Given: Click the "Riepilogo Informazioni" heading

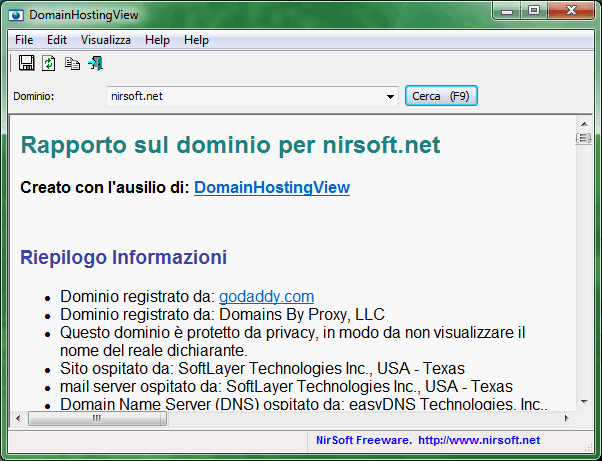Looking at the screenshot, I should [123, 257].
